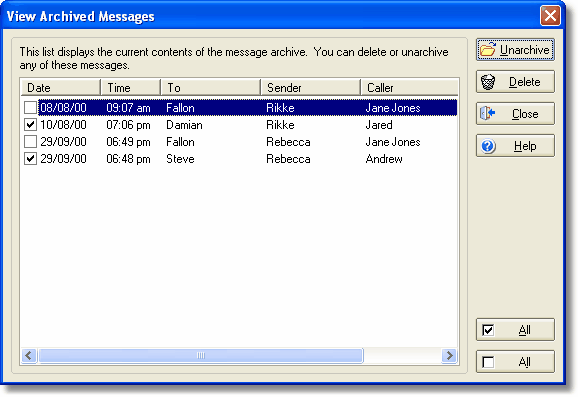Click the horizontal scrollbar left arrow
The height and width of the screenshot is (397, 578).
tap(29, 356)
